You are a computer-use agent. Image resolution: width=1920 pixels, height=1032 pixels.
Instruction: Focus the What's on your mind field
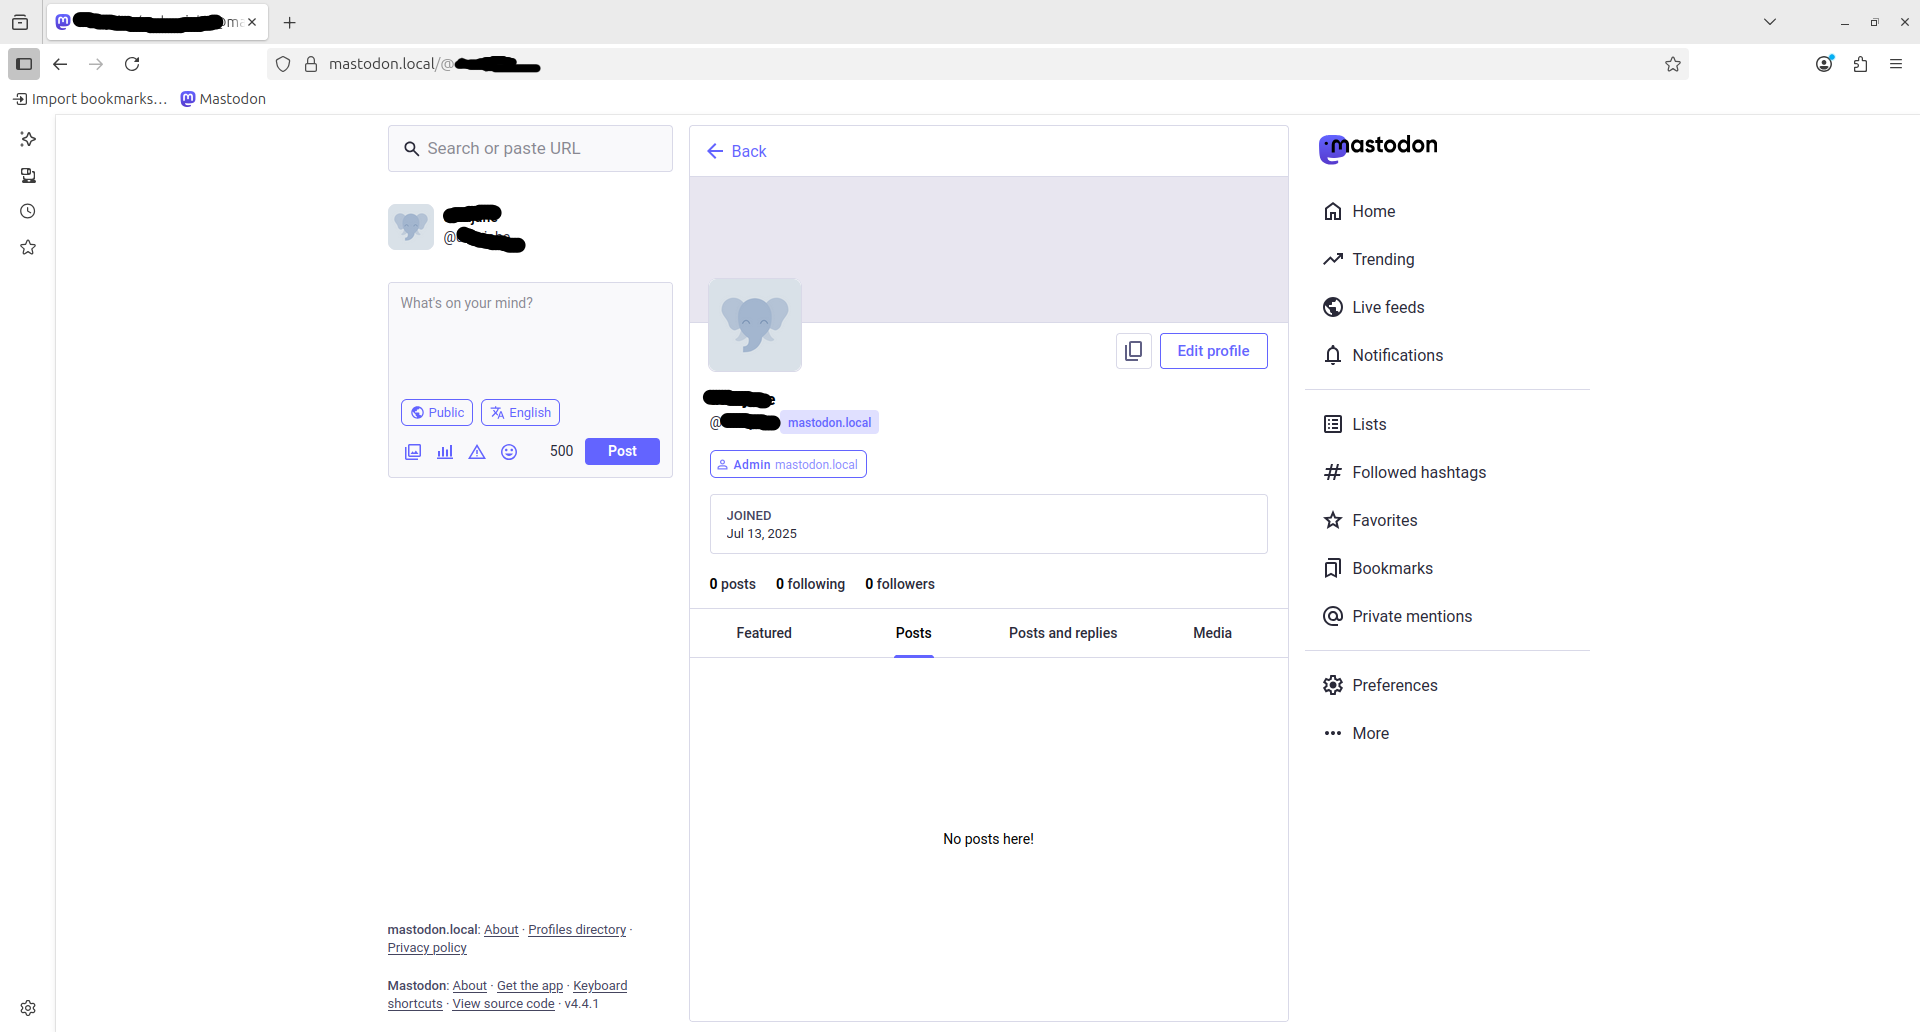[x=530, y=337]
